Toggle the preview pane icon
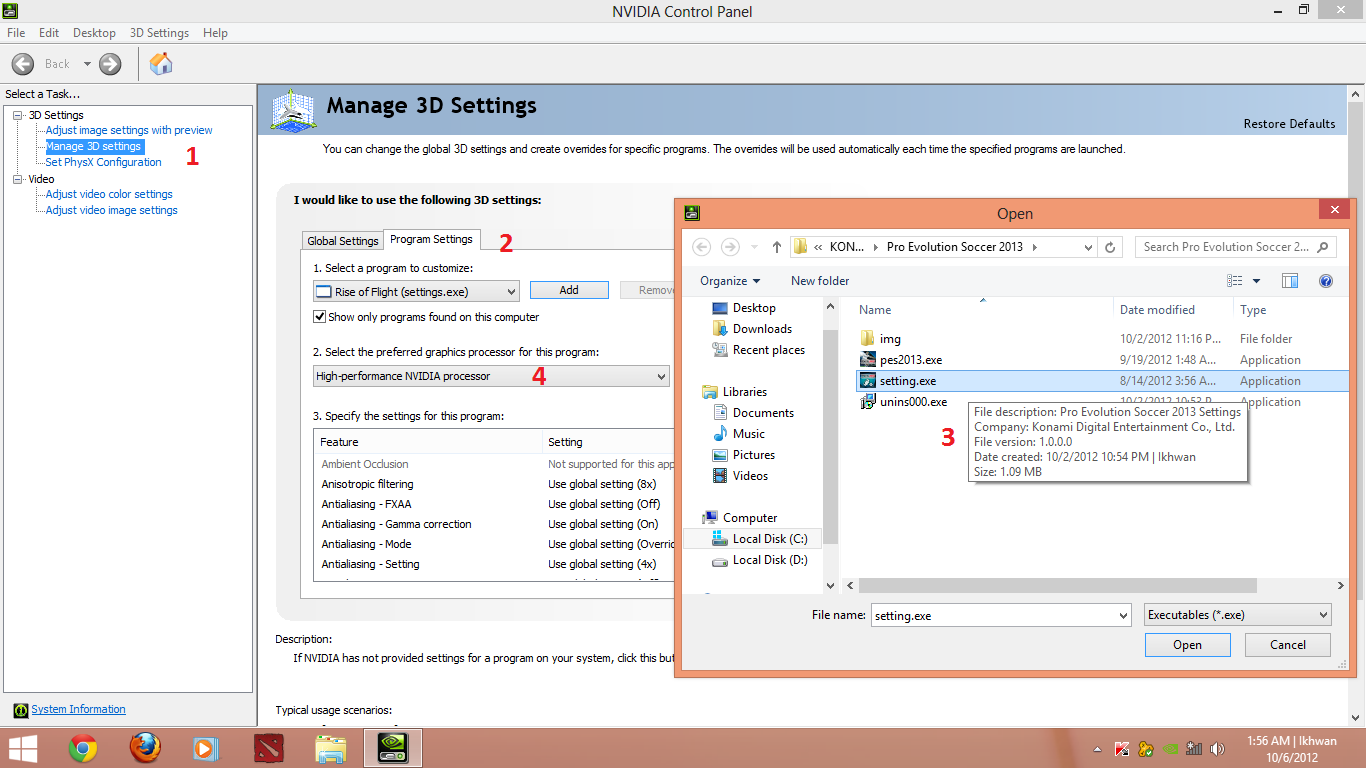This screenshot has width=1366, height=768. [1290, 281]
